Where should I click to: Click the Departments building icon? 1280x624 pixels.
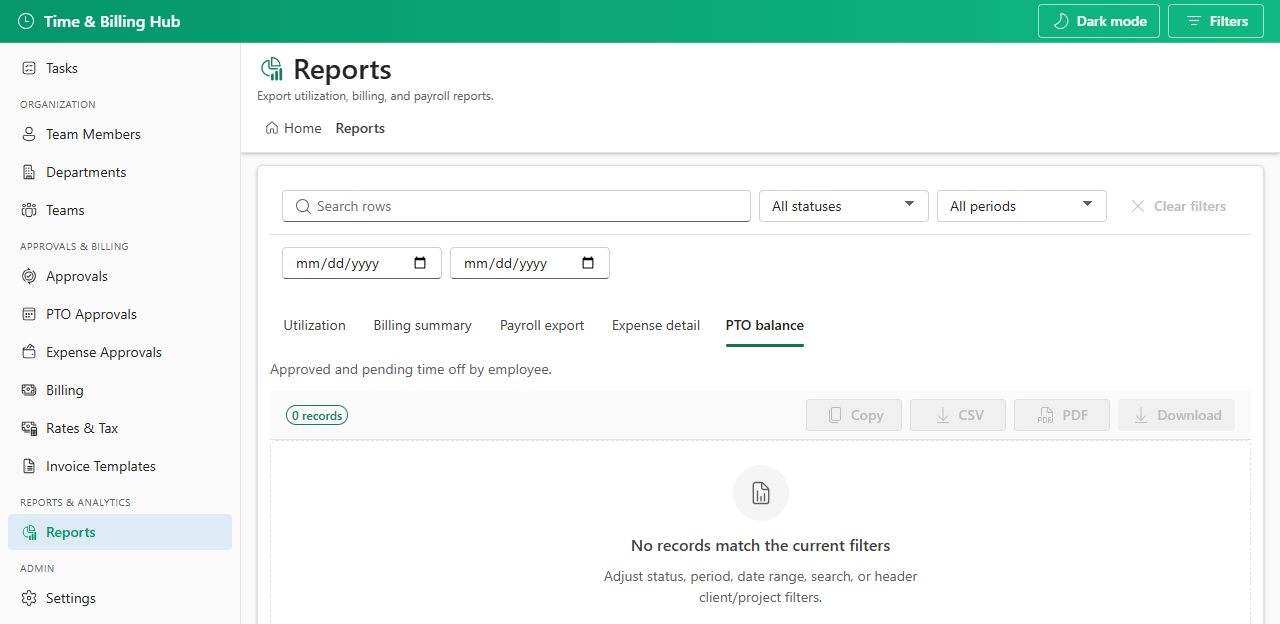point(29,172)
